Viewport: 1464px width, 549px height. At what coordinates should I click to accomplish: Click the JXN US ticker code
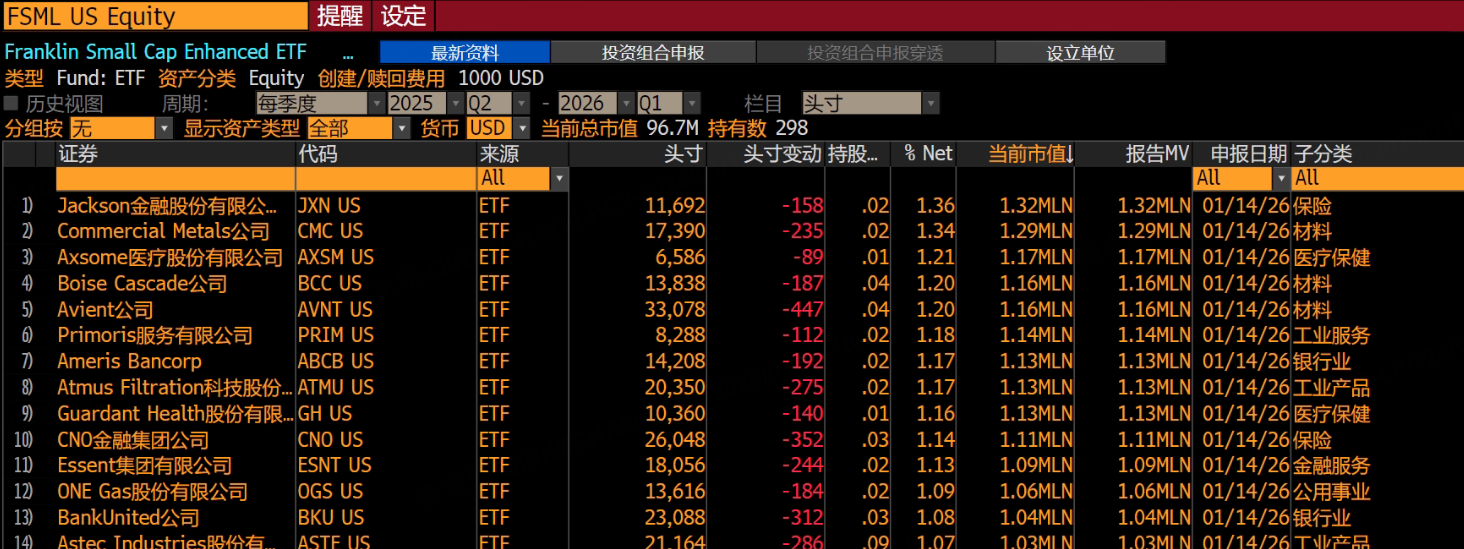[329, 206]
